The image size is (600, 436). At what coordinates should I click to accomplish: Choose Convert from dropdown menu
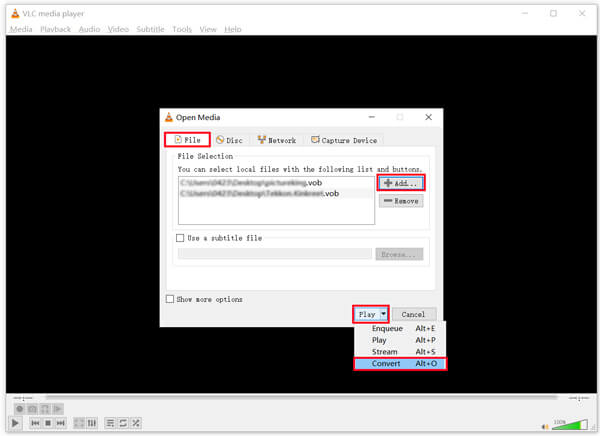click(400, 364)
